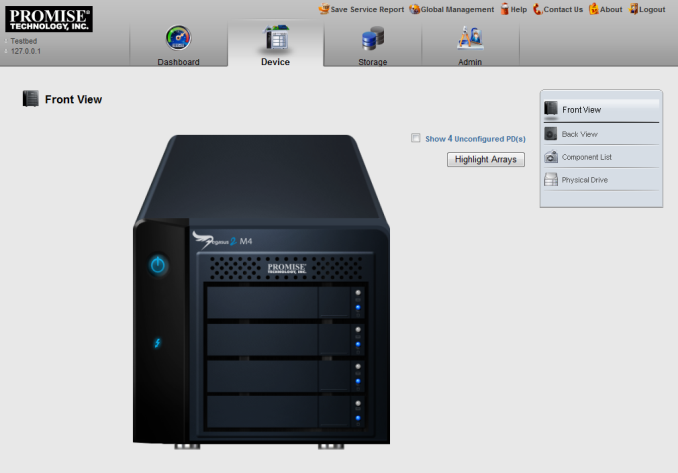
Task: Click the Help icon
Action: 505,9
